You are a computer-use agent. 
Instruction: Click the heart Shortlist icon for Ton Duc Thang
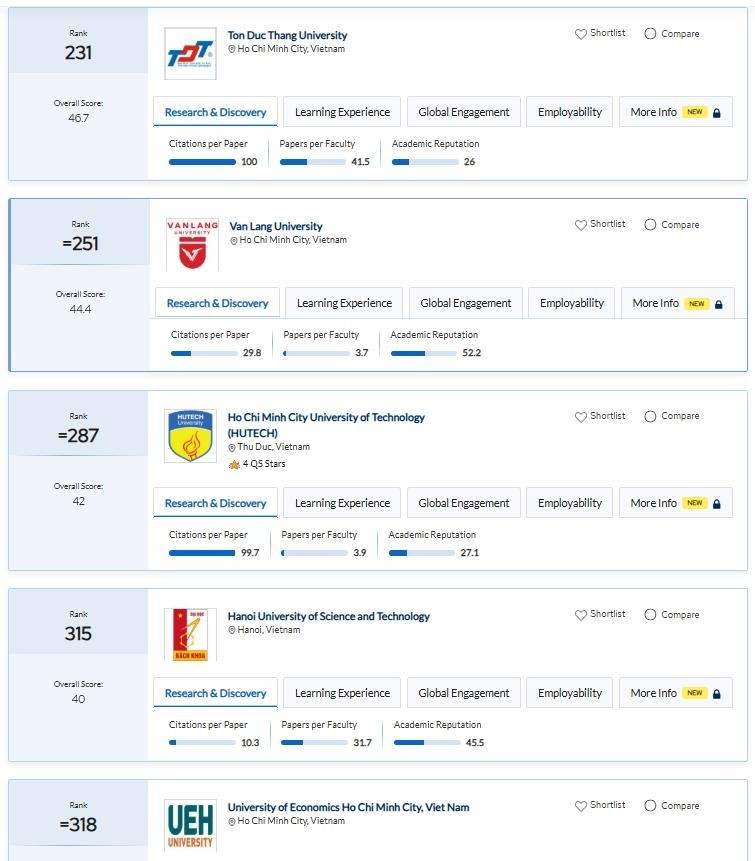tap(580, 34)
